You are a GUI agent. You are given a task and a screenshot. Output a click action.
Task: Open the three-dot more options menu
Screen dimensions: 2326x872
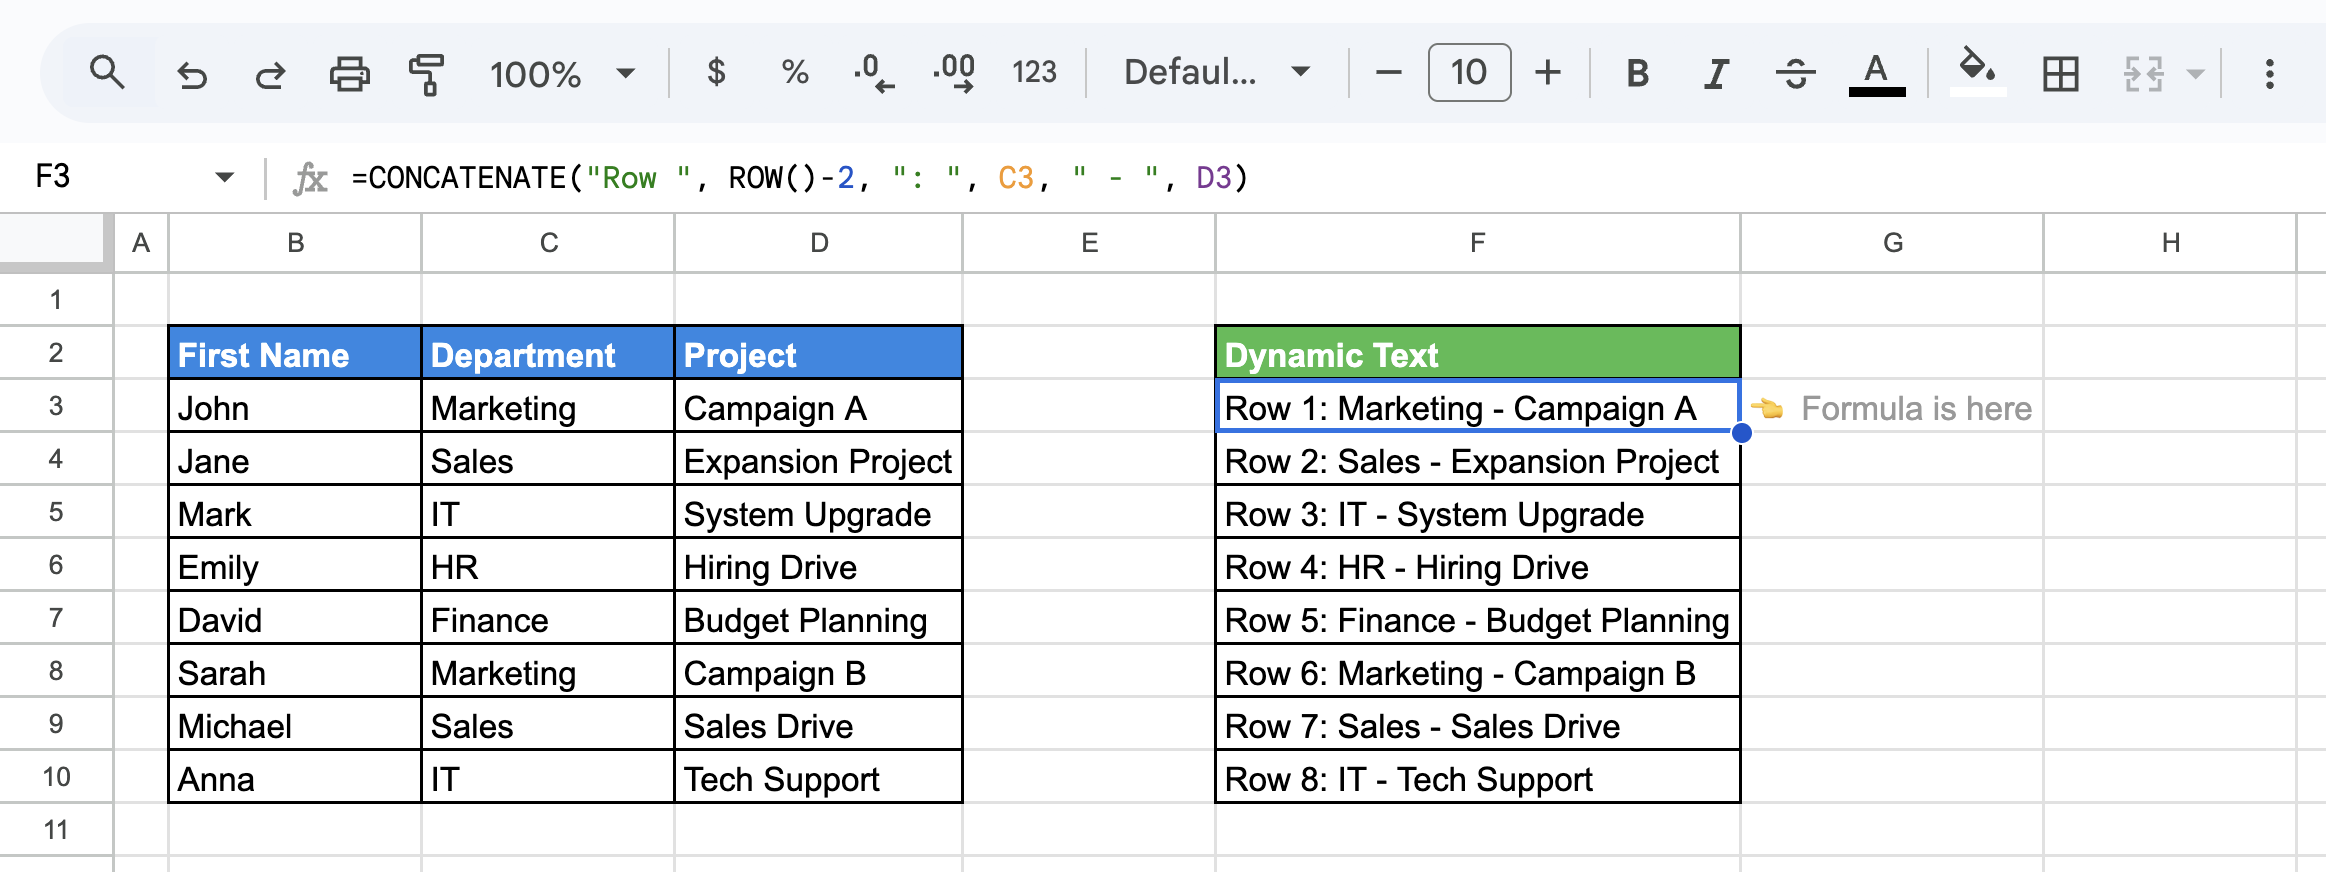[x=2269, y=73]
